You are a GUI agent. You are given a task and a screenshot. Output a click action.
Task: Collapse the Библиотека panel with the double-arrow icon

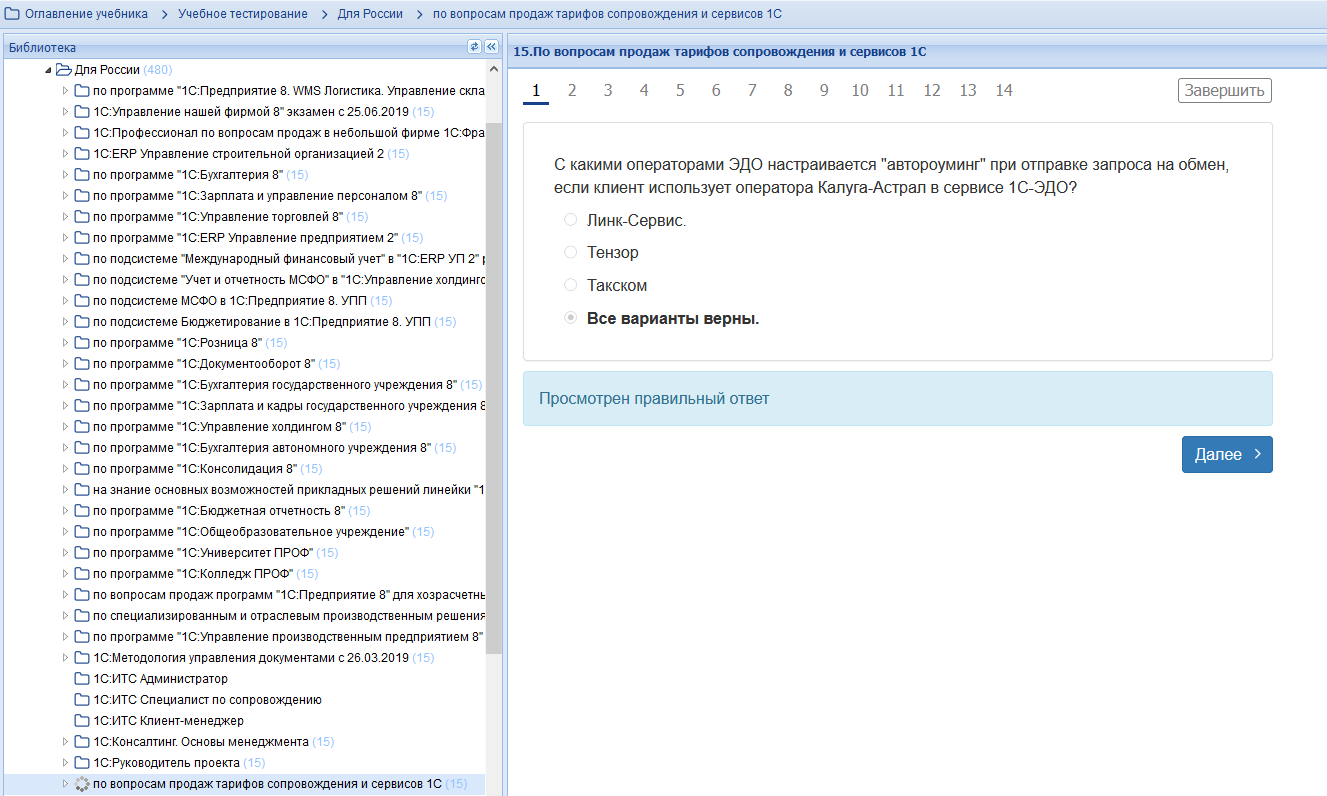[x=491, y=47]
